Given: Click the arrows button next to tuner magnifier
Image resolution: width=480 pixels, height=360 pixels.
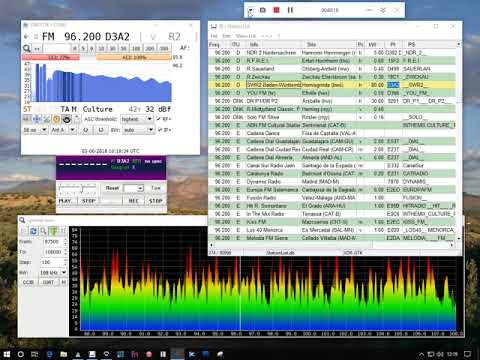Looking at the screenshot, I should (x=37, y=49).
